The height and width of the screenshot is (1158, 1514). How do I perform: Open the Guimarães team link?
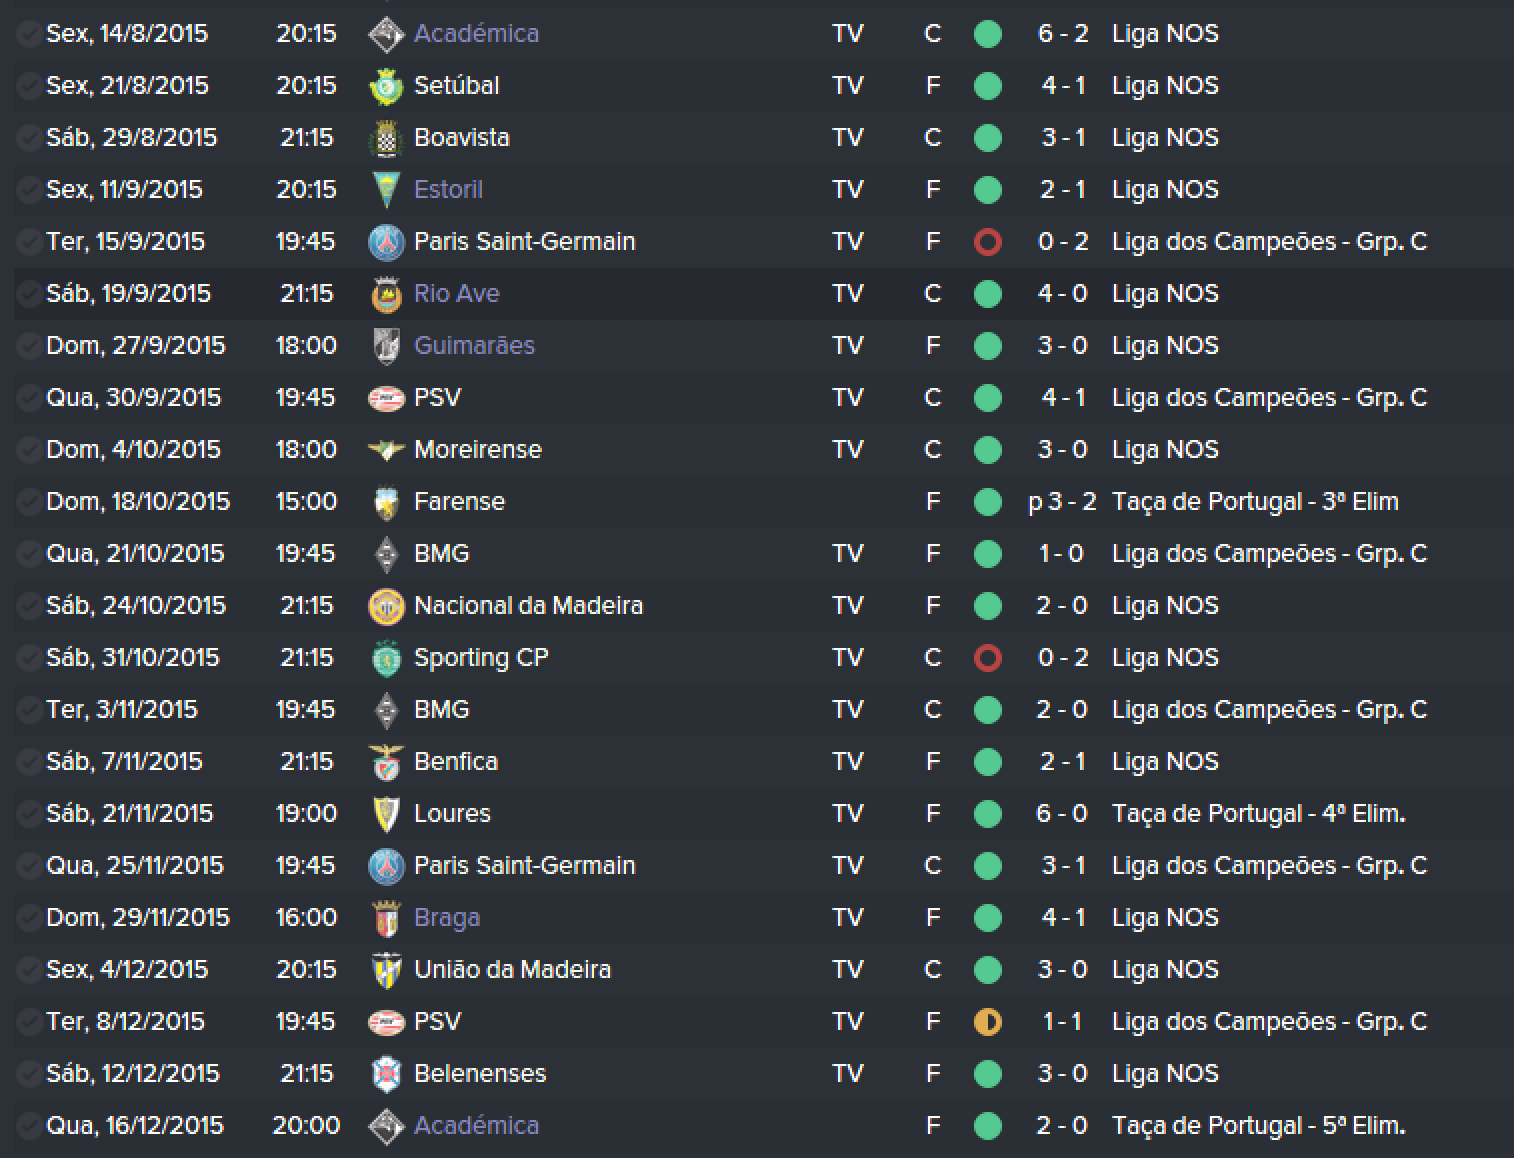[474, 346]
